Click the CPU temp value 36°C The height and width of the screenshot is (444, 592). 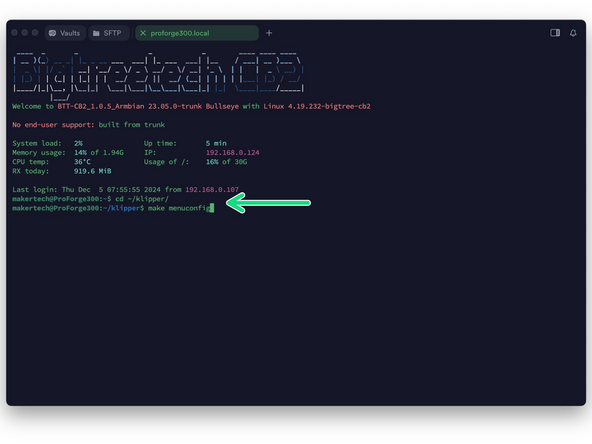coord(82,162)
